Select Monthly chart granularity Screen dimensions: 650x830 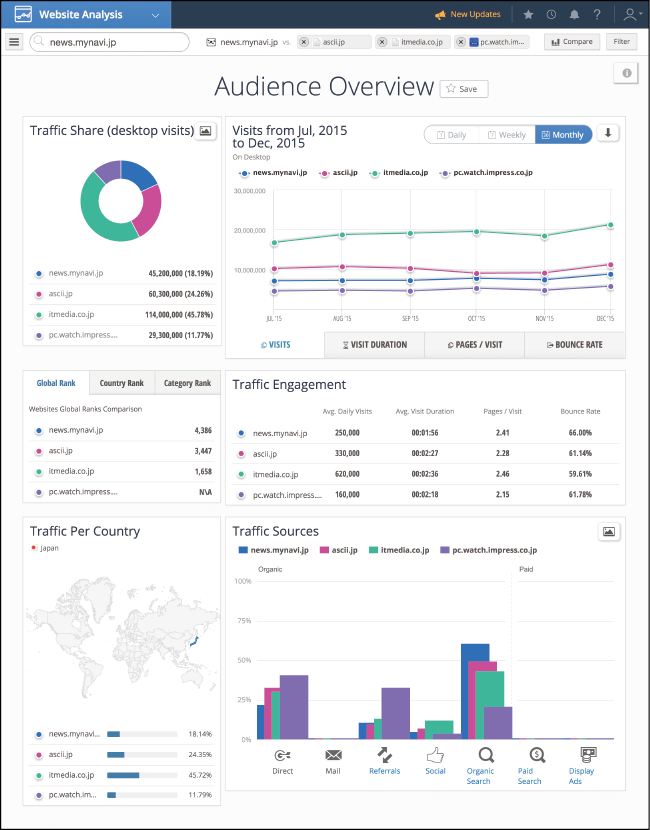[x=563, y=135]
